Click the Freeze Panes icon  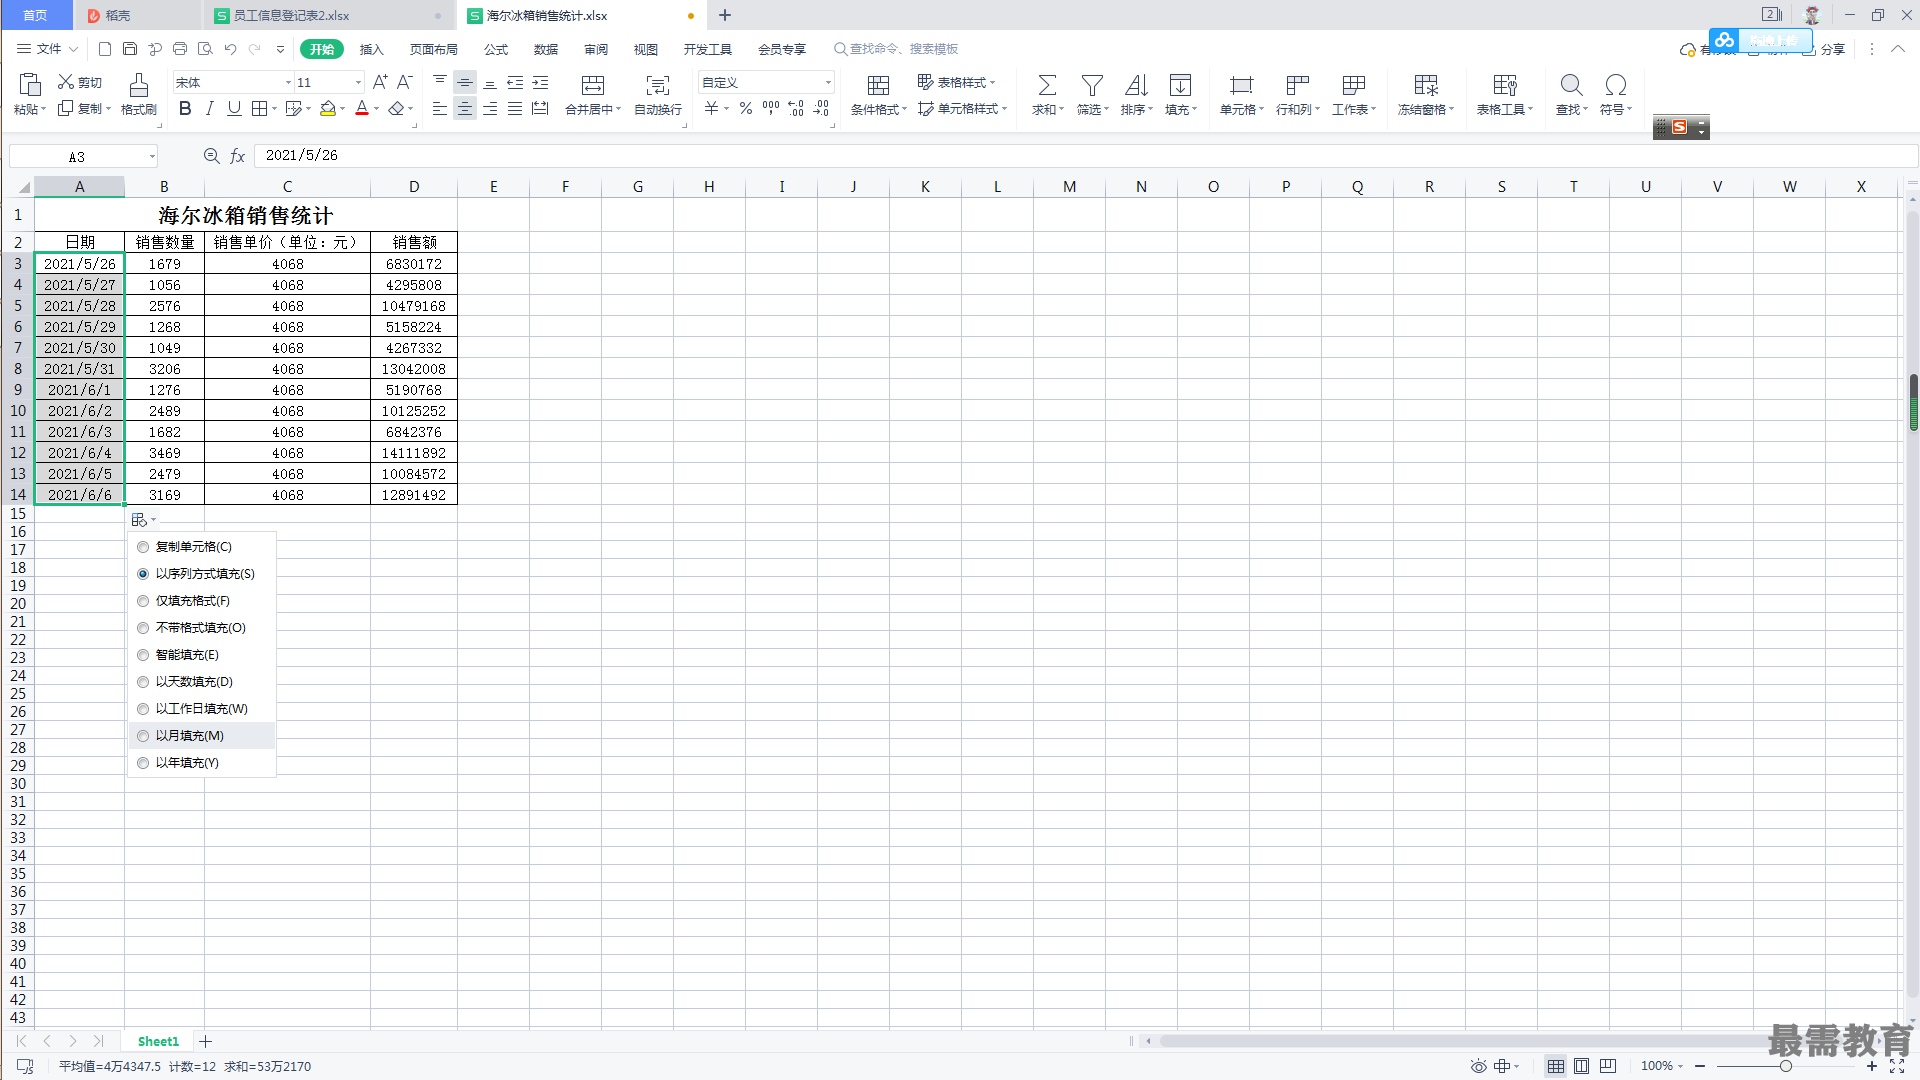[x=1426, y=85]
